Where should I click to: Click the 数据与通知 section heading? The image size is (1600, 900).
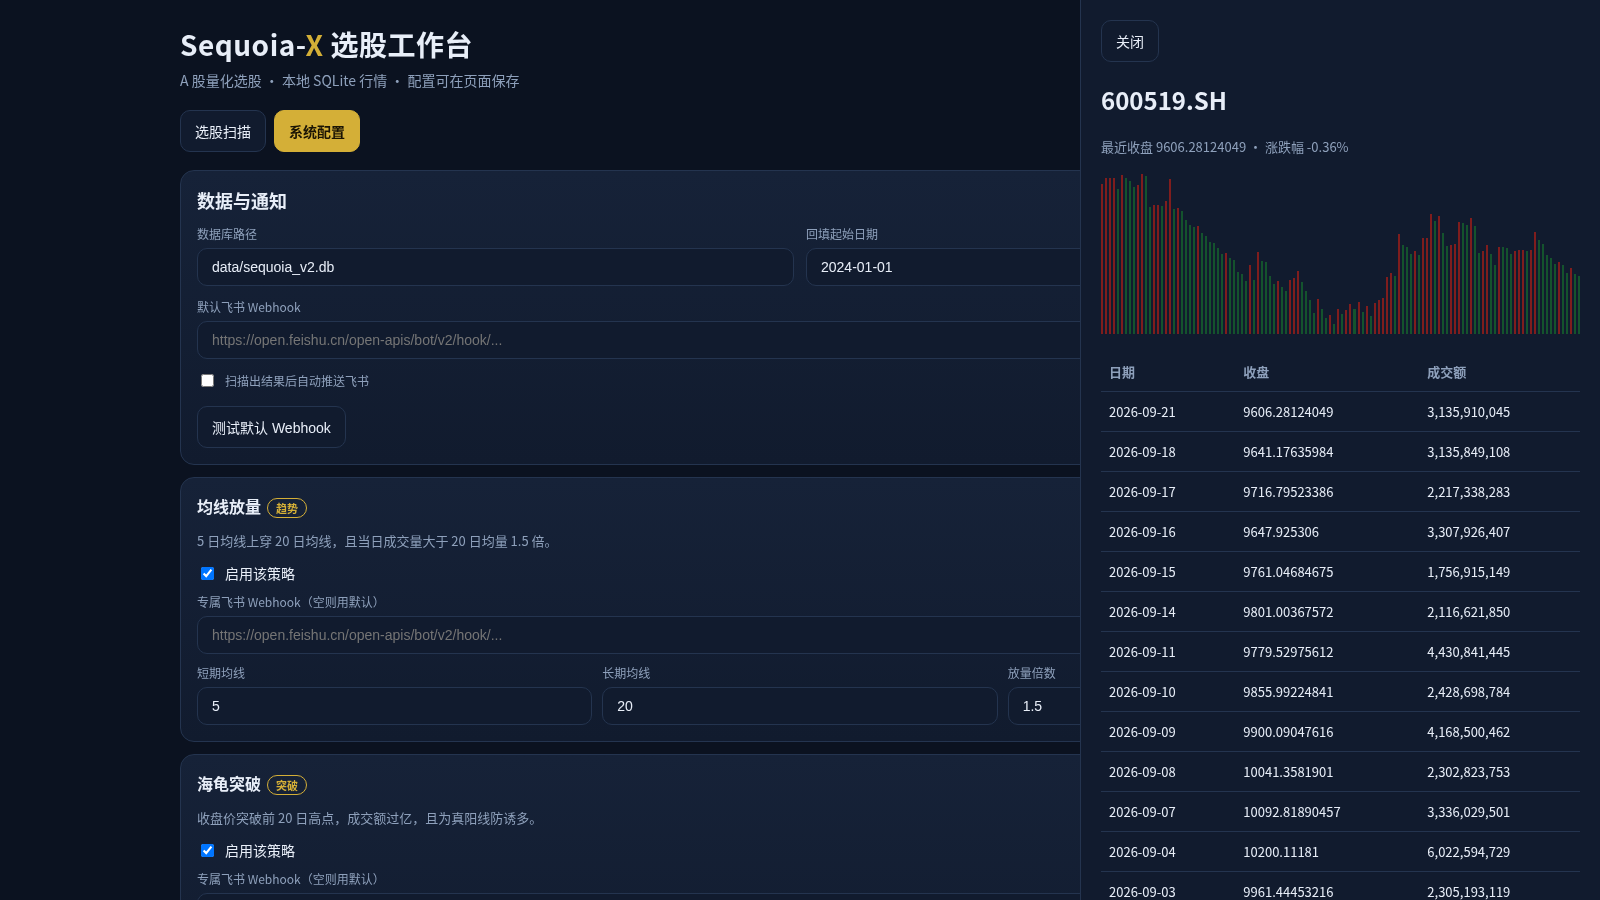(241, 201)
